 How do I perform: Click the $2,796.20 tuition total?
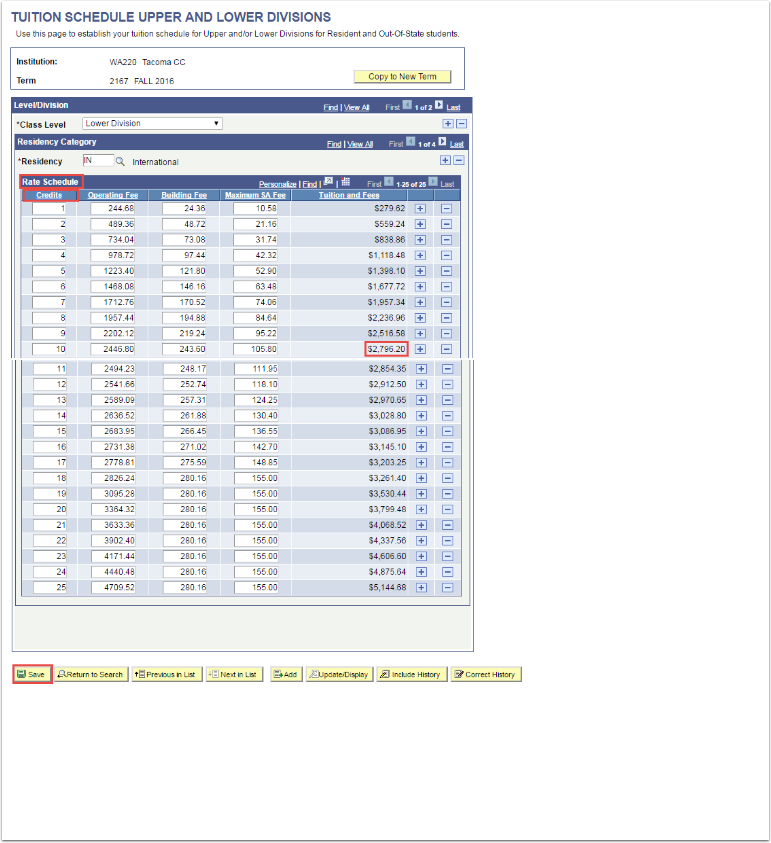pyautogui.click(x=387, y=349)
